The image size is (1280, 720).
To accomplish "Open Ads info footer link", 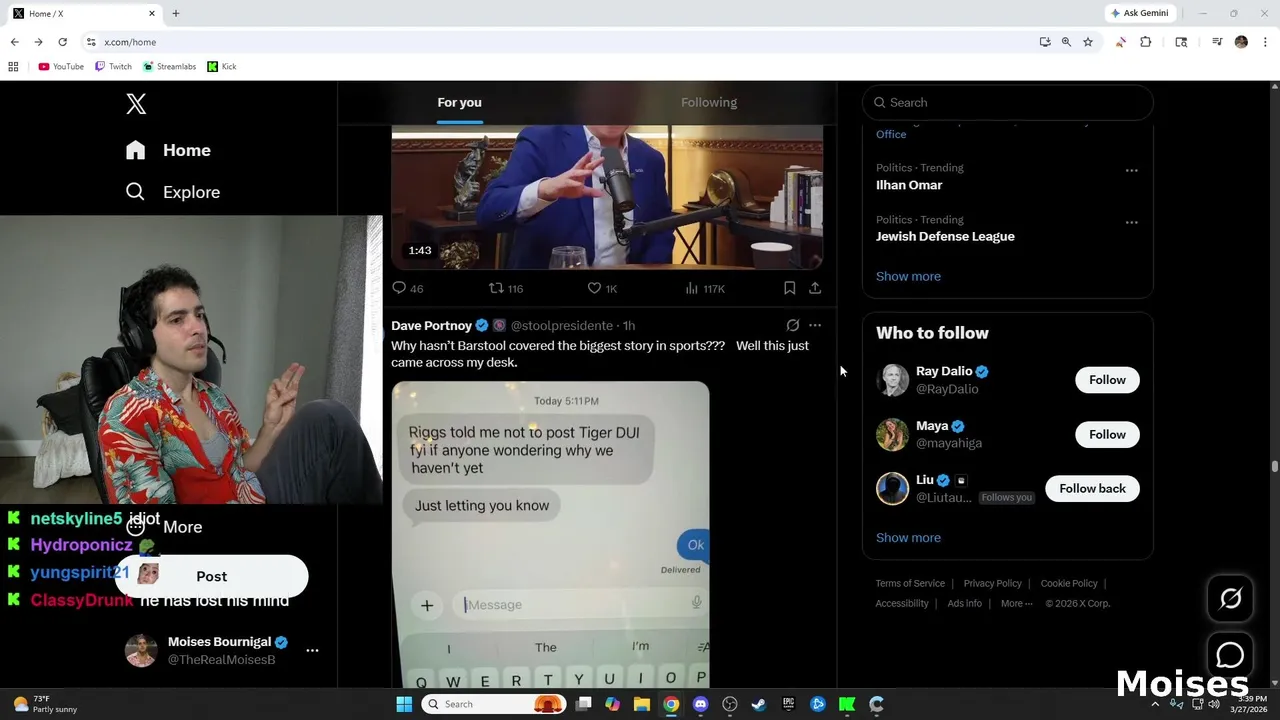I will 964,603.
